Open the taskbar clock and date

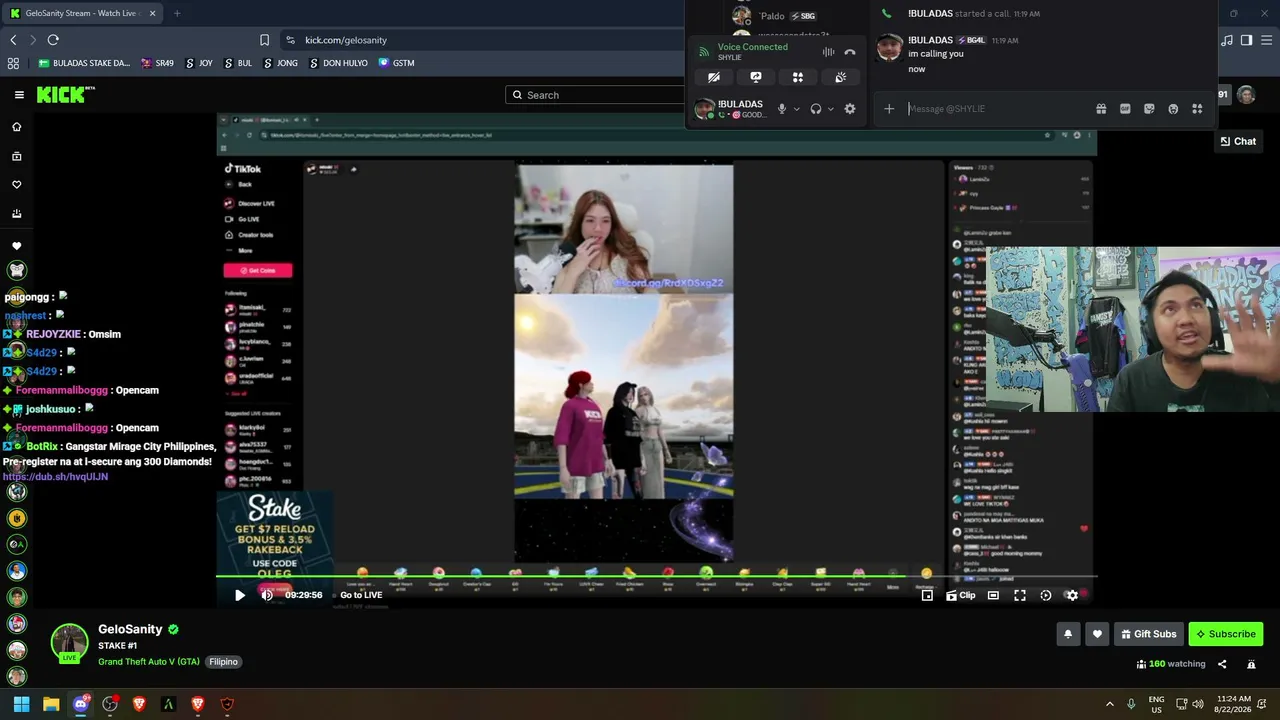coord(1233,704)
